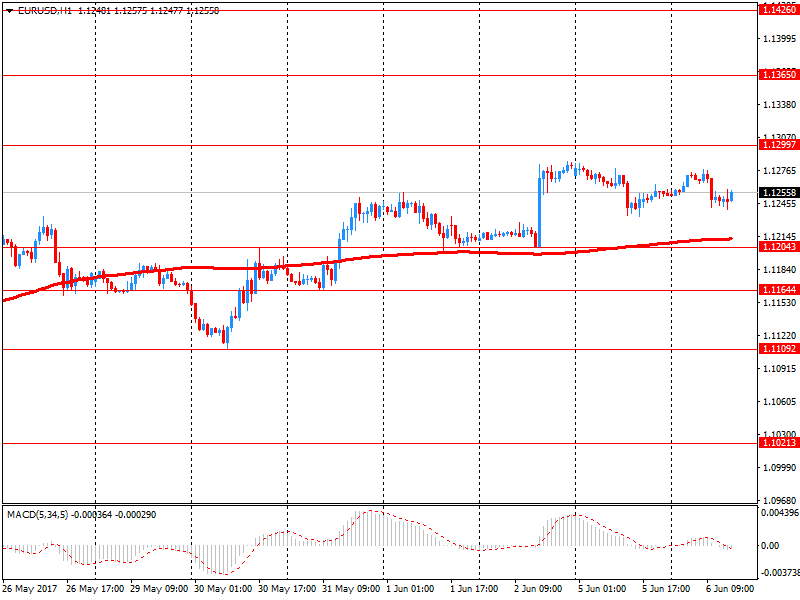Click the 1.09680 price scale value

[x=780, y=501]
